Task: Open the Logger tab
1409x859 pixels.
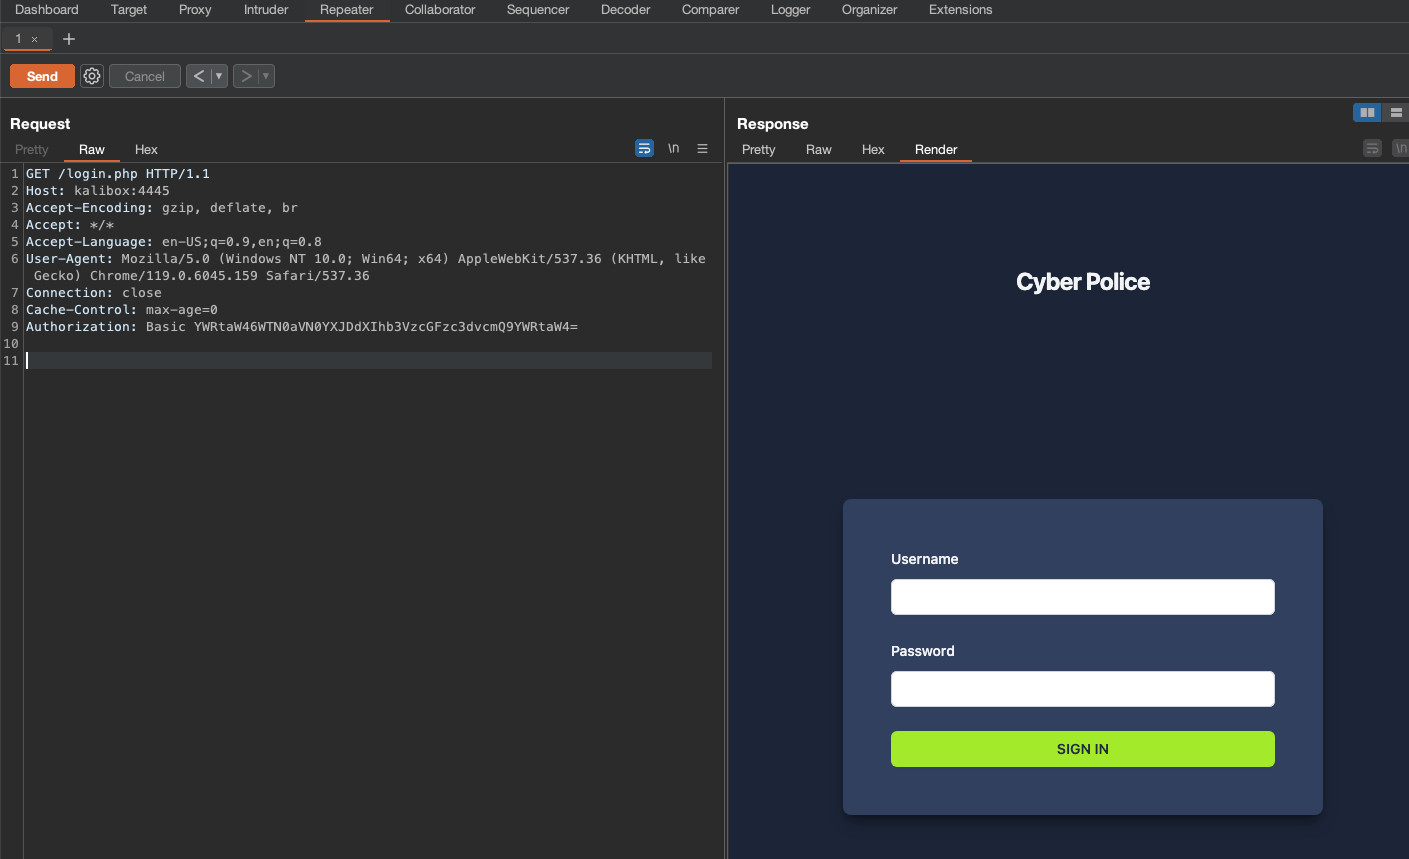Action: (x=791, y=10)
